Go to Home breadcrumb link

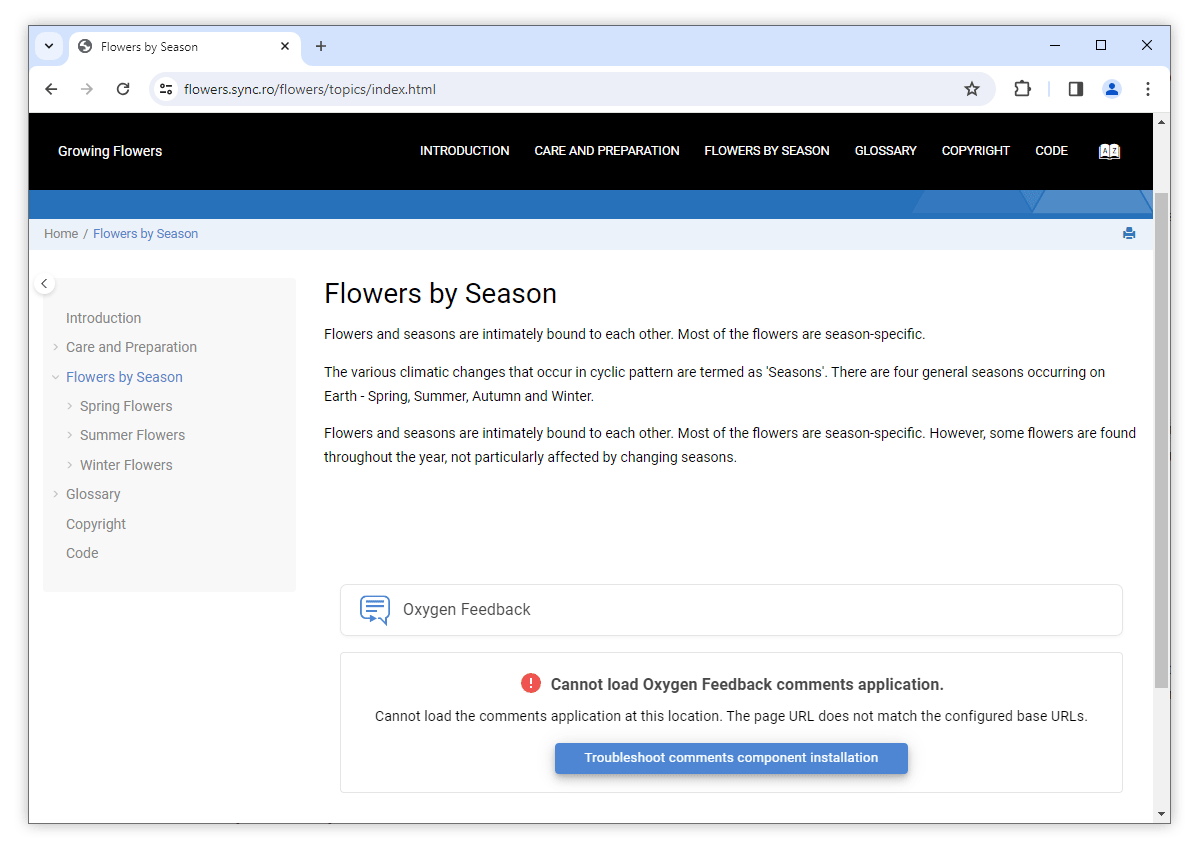[x=61, y=234]
